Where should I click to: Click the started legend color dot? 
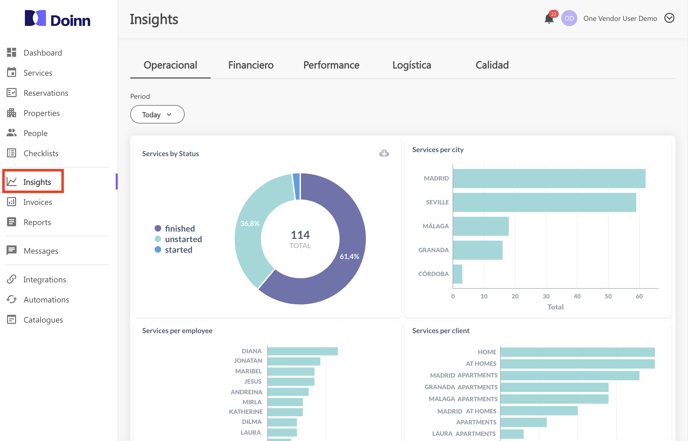(158, 249)
